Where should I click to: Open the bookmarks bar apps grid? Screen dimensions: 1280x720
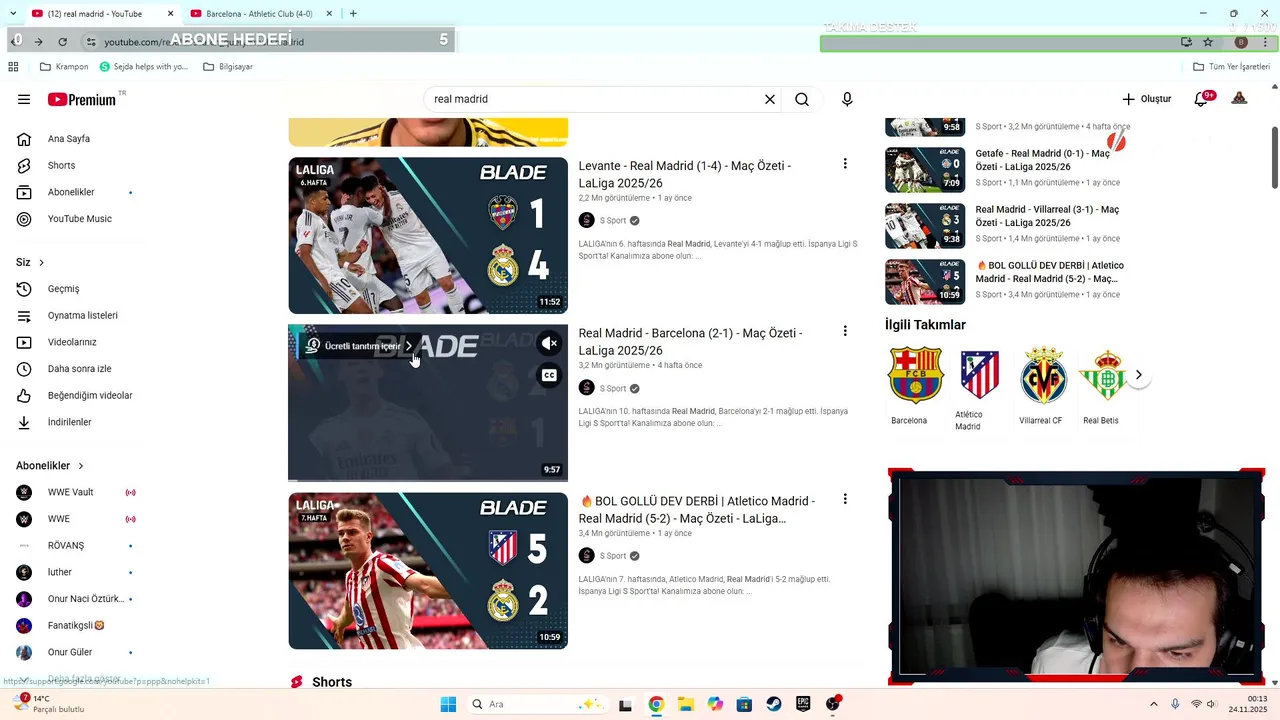point(13,67)
